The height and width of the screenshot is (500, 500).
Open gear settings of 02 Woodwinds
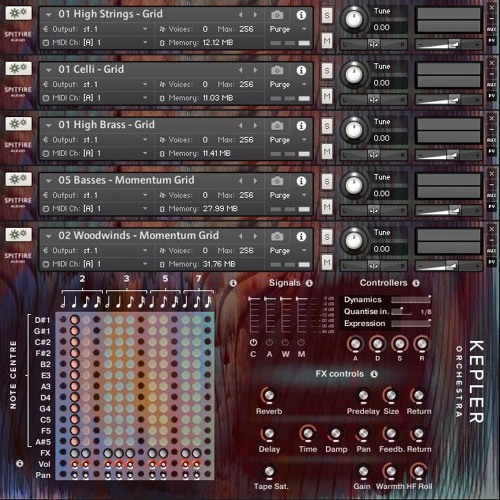tap(18, 235)
